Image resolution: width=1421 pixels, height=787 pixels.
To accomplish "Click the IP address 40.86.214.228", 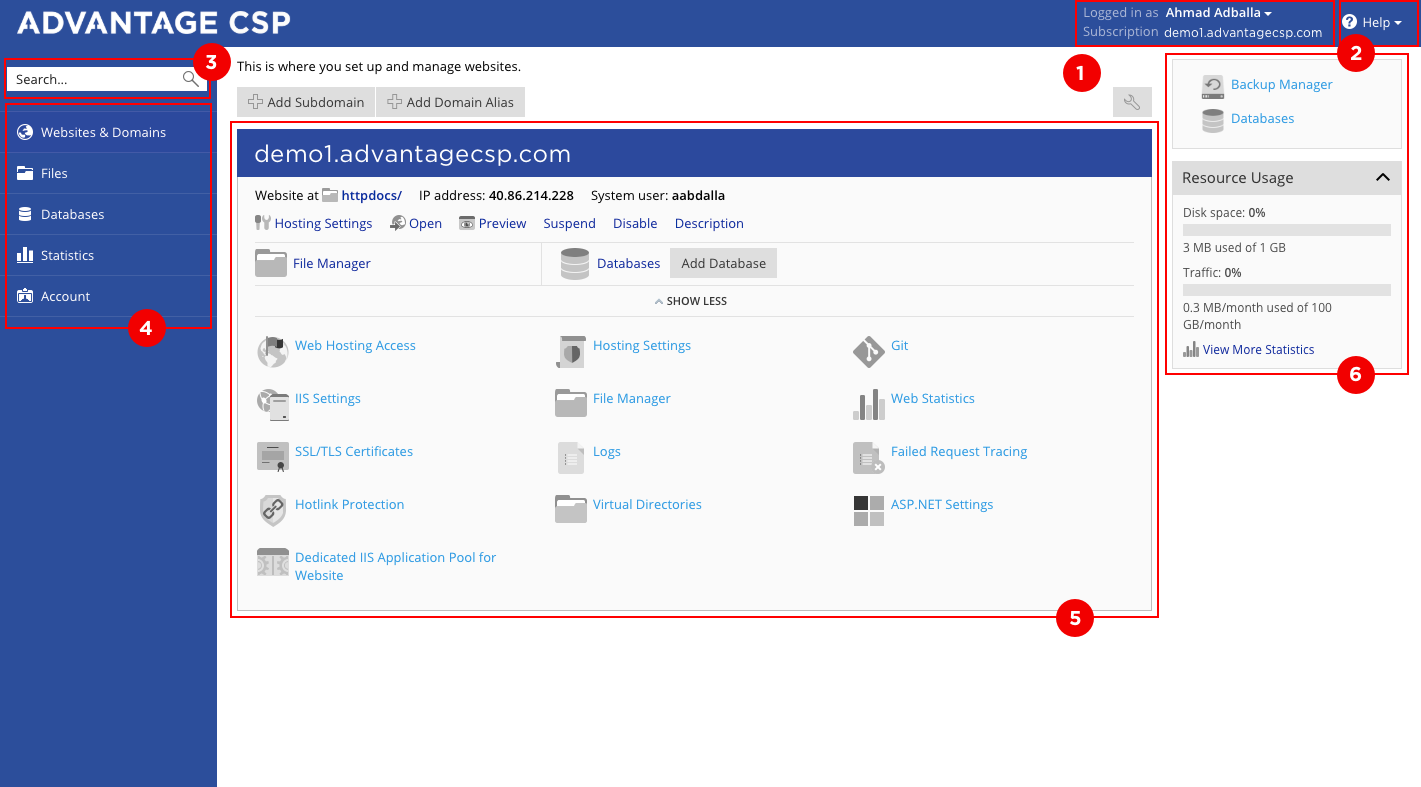I will (531, 195).
